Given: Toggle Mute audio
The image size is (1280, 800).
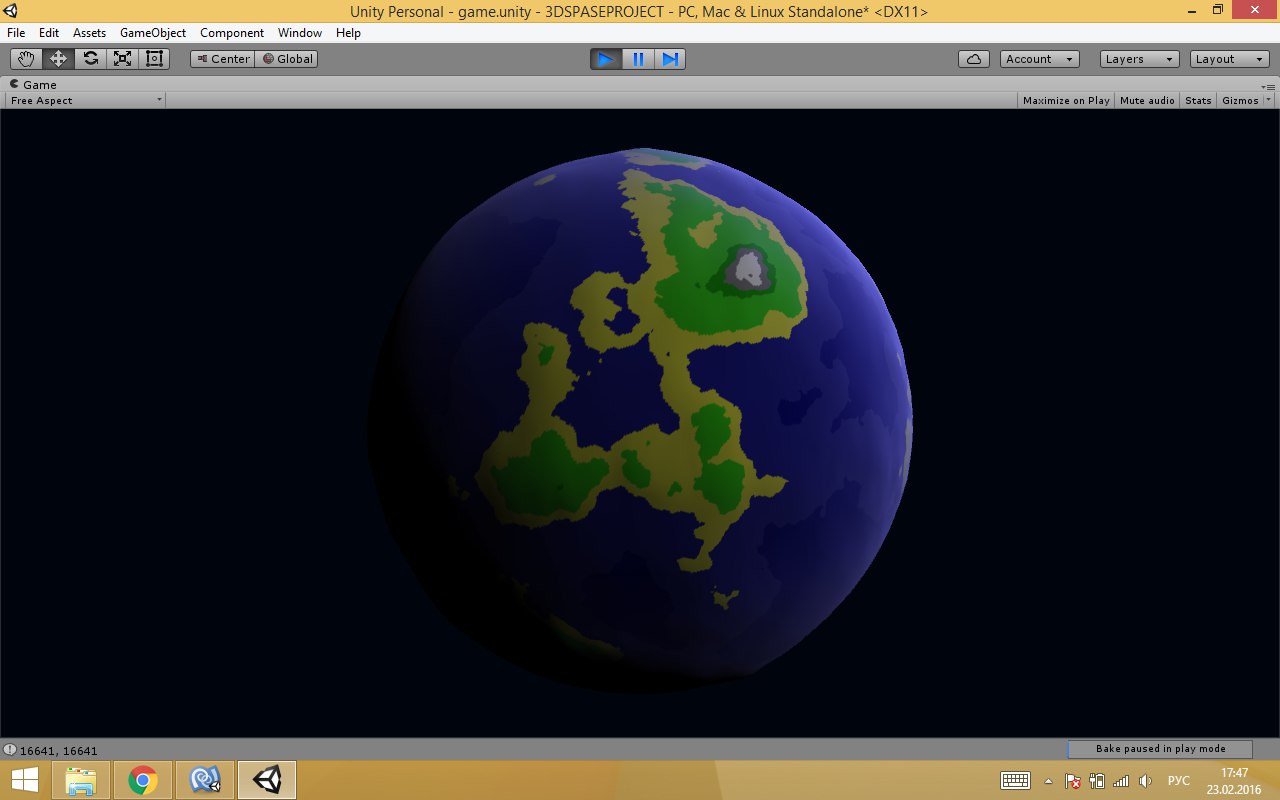Looking at the screenshot, I should pyautogui.click(x=1147, y=100).
